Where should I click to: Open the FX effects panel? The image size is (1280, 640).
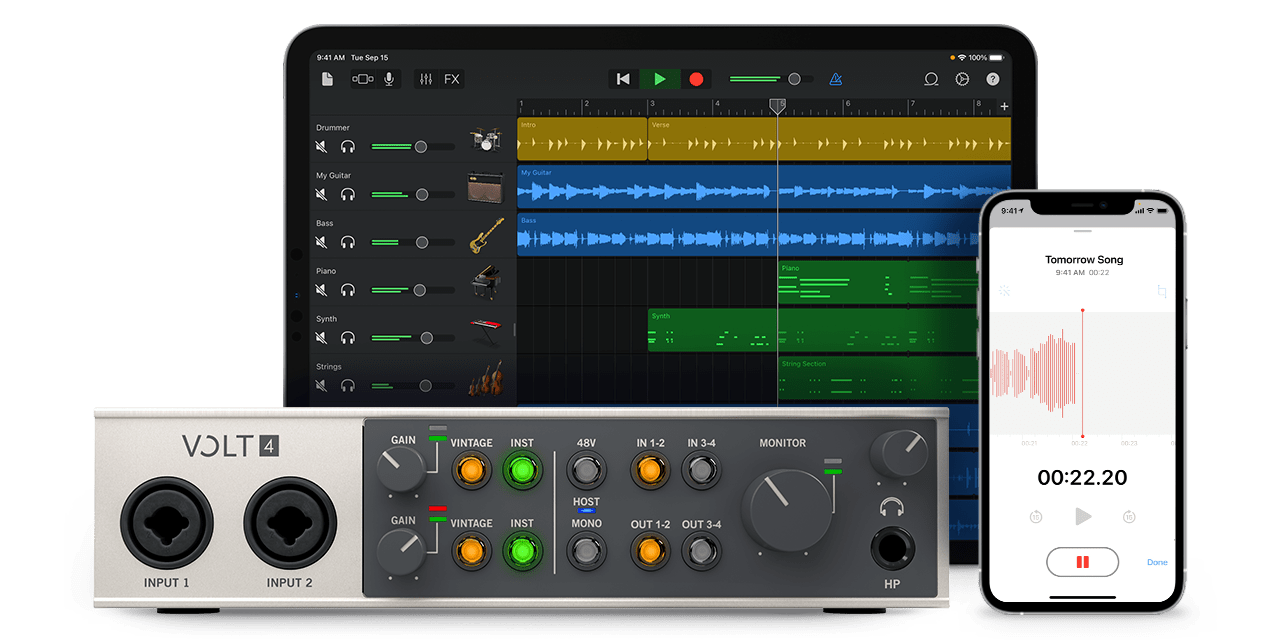[452, 79]
